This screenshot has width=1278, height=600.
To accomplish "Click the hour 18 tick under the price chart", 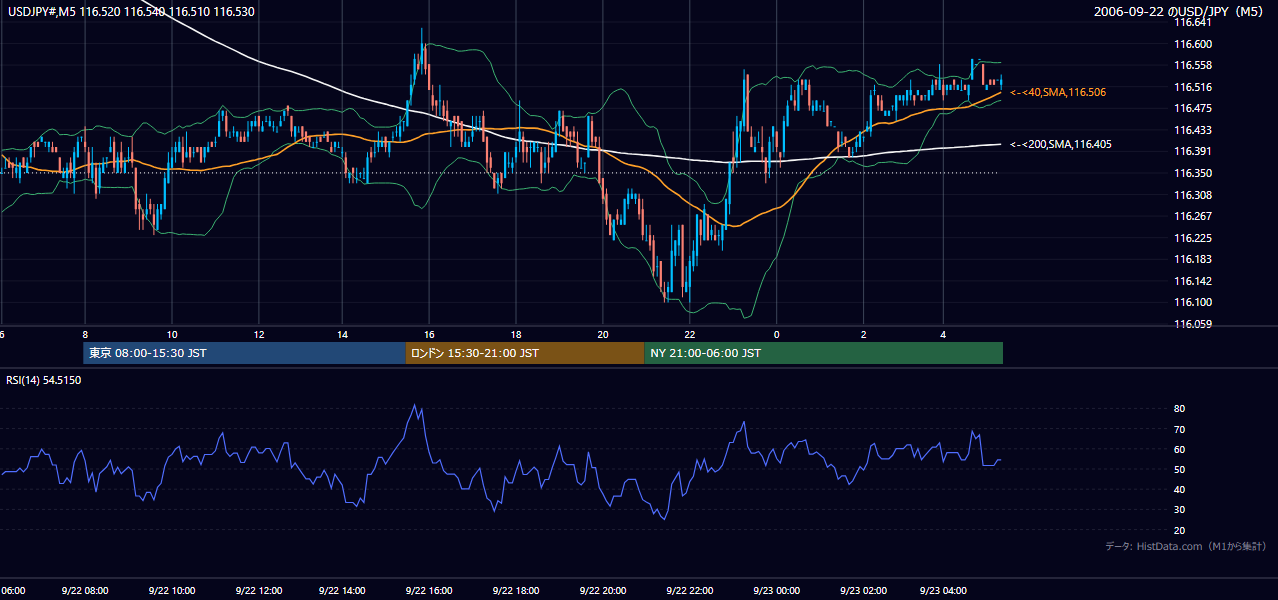I will 516,334.
